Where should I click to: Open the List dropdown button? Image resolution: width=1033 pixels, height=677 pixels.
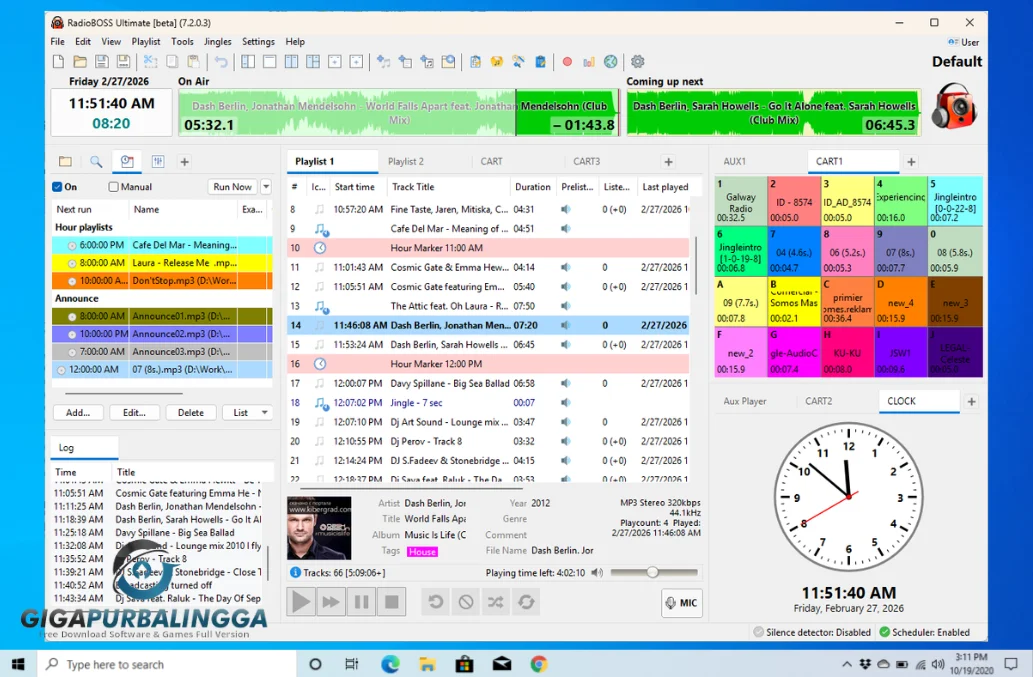click(x=248, y=413)
